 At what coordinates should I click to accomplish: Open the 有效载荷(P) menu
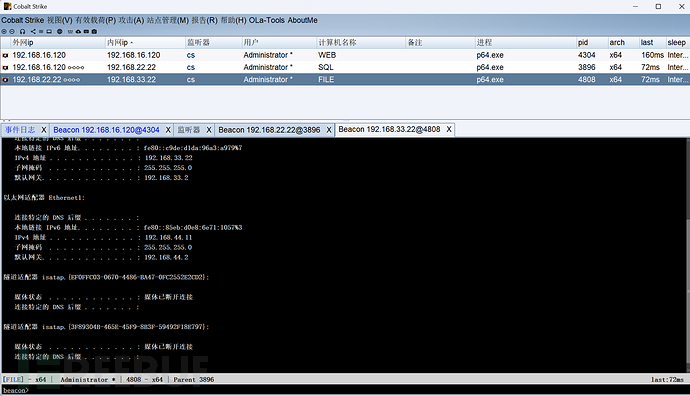click(95, 20)
